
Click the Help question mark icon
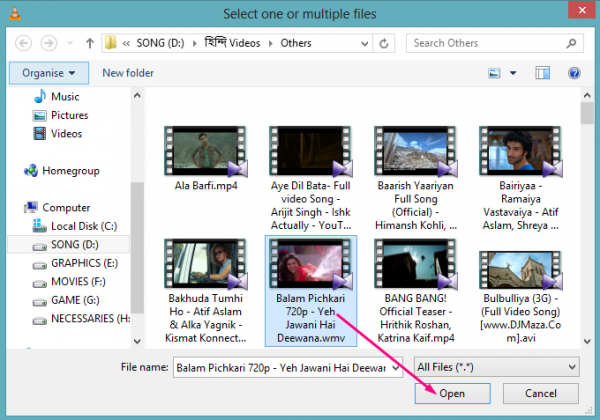(x=574, y=73)
